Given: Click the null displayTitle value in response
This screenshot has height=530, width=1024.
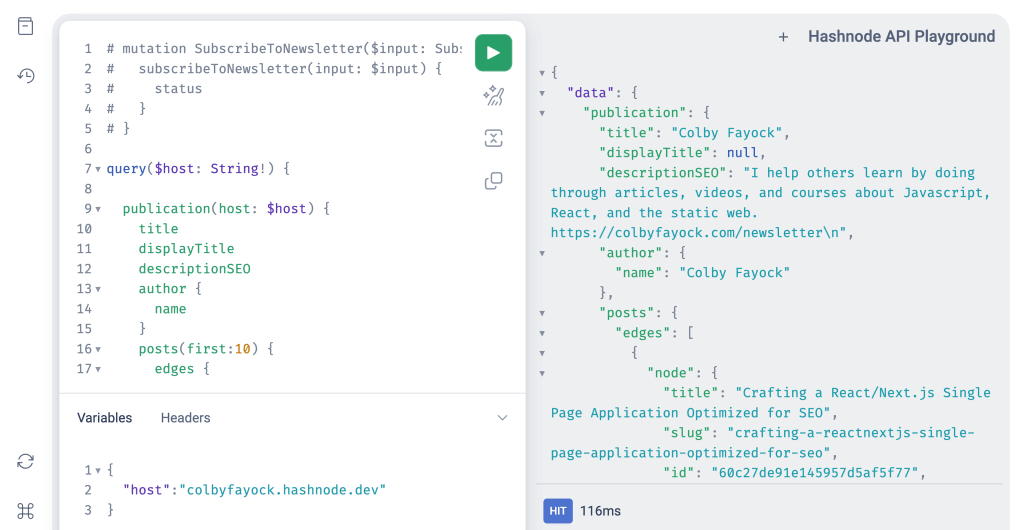Looking at the screenshot, I should pyautogui.click(x=743, y=153).
